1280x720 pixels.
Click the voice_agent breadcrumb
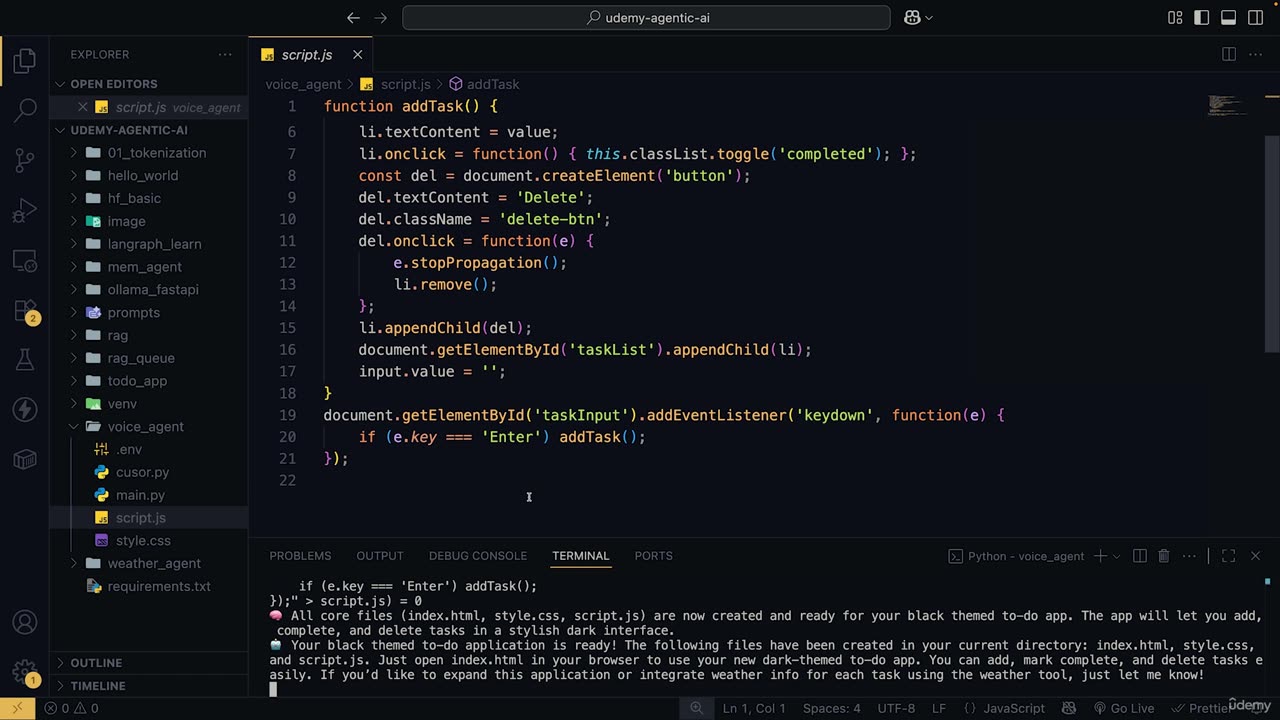pyautogui.click(x=303, y=84)
